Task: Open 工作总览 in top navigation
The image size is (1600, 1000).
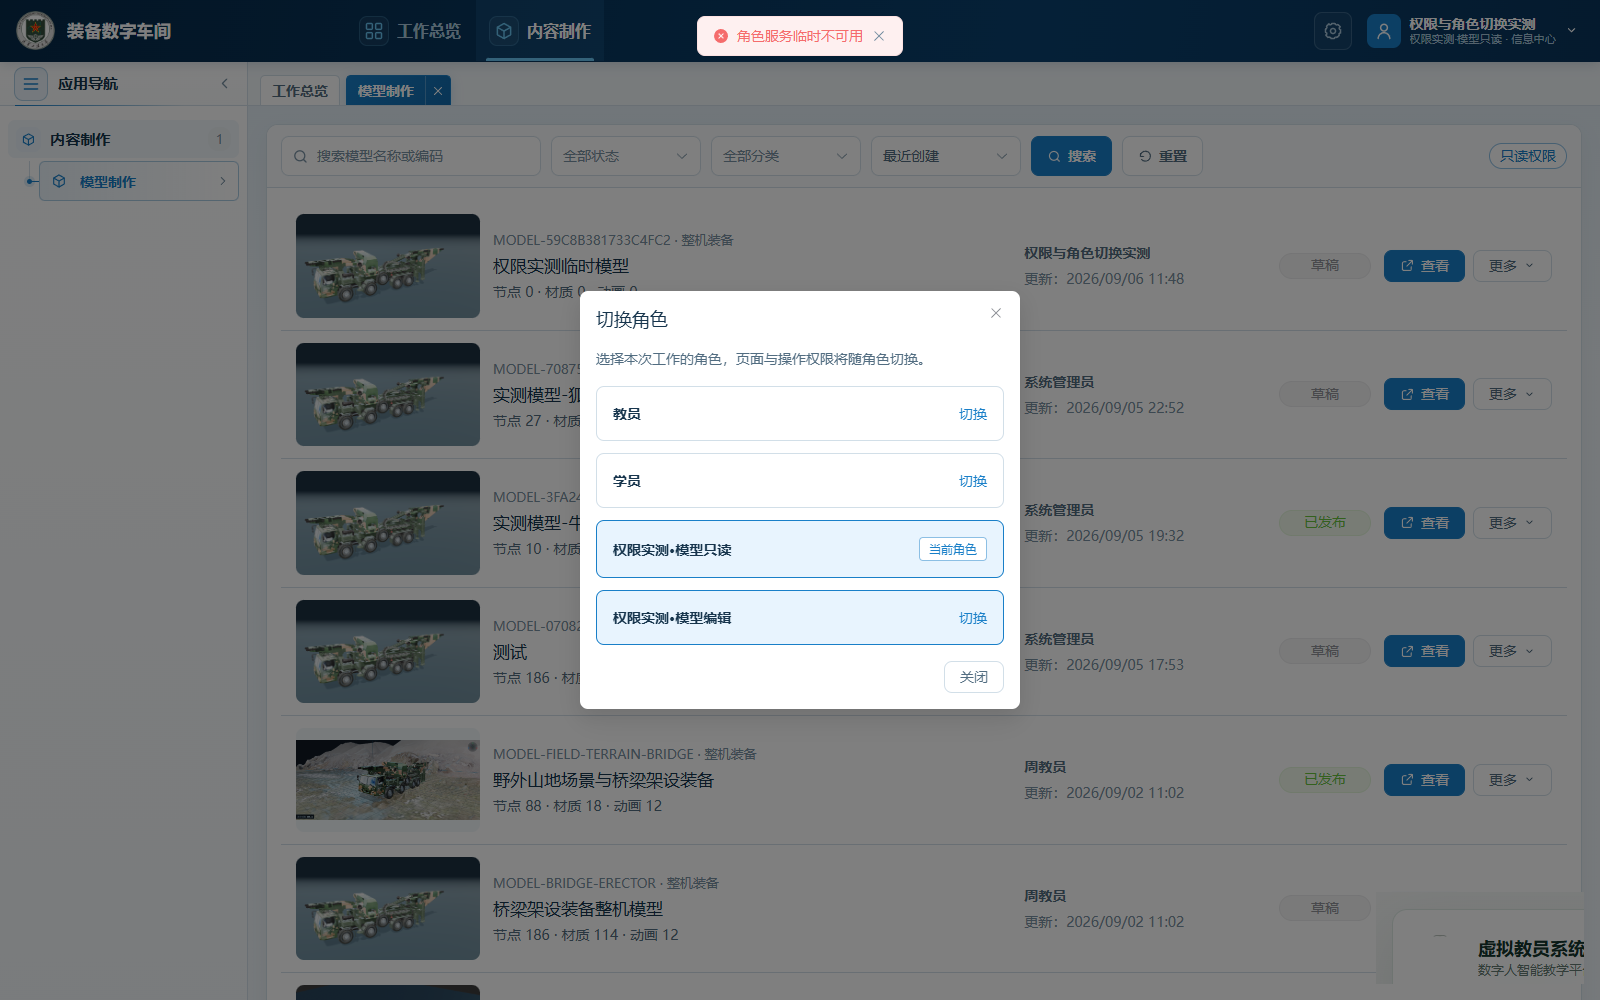Action: (412, 31)
